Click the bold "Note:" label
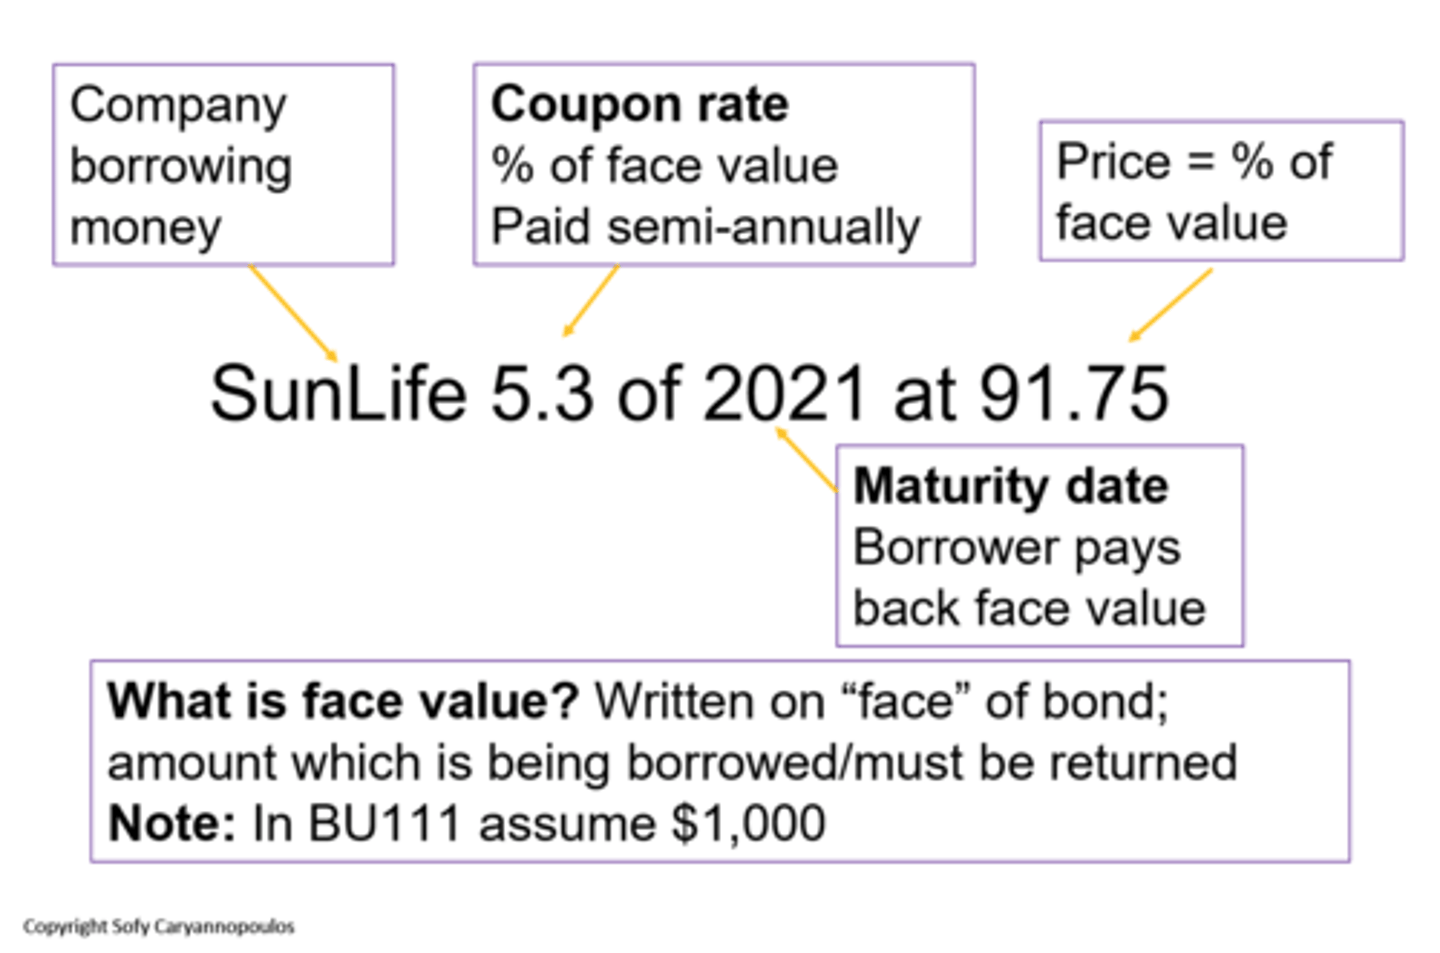Image resolution: width=1440 pixels, height=953 pixels. pos(171,824)
